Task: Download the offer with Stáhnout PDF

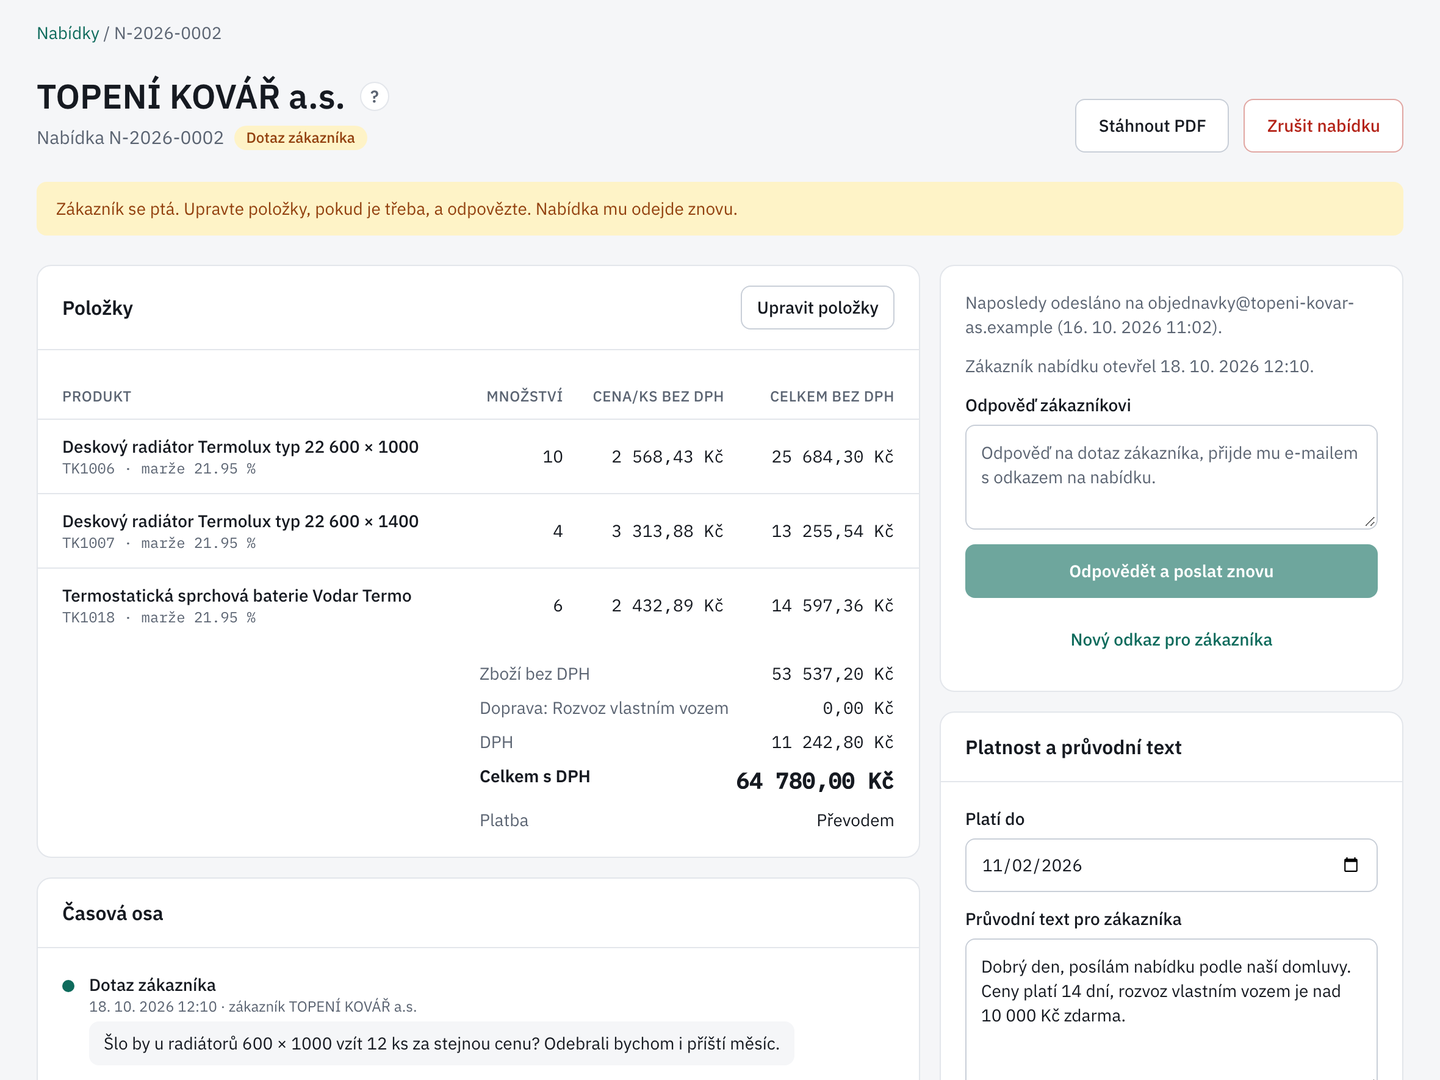Action: pos(1152,126)
